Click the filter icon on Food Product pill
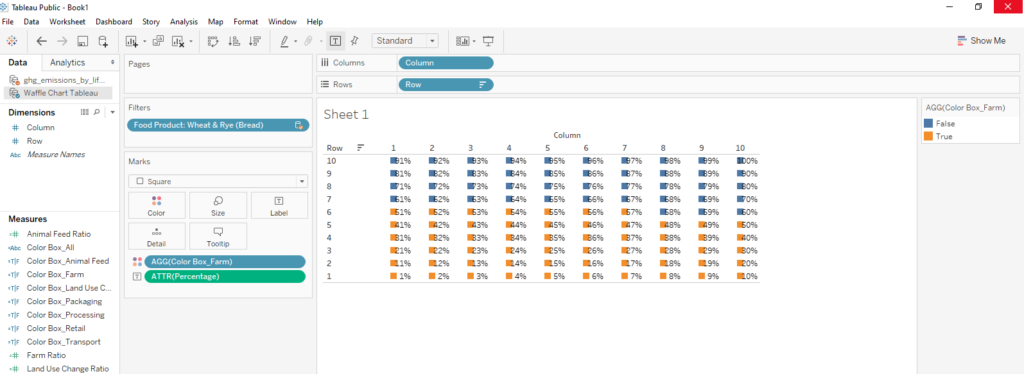This screenshot has height=374, width=1024. coord(298,125)
